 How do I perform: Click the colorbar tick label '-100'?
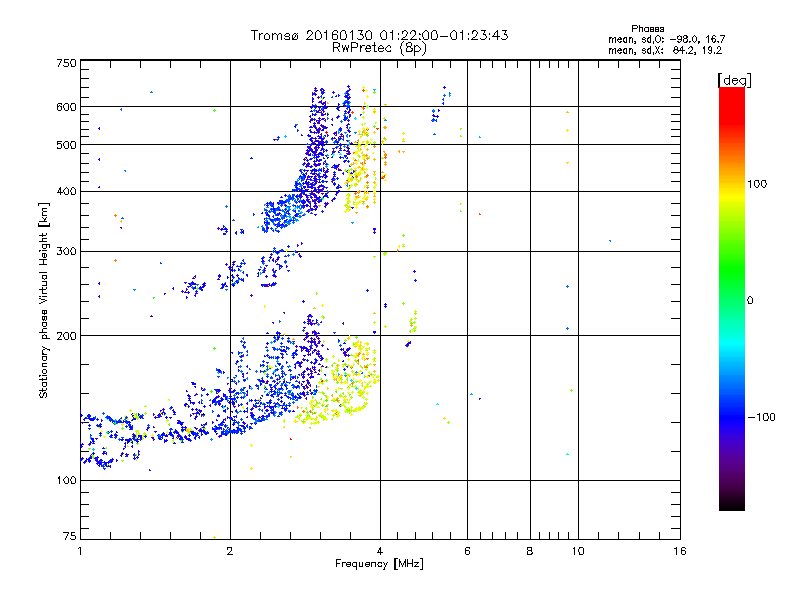(762, 417)
